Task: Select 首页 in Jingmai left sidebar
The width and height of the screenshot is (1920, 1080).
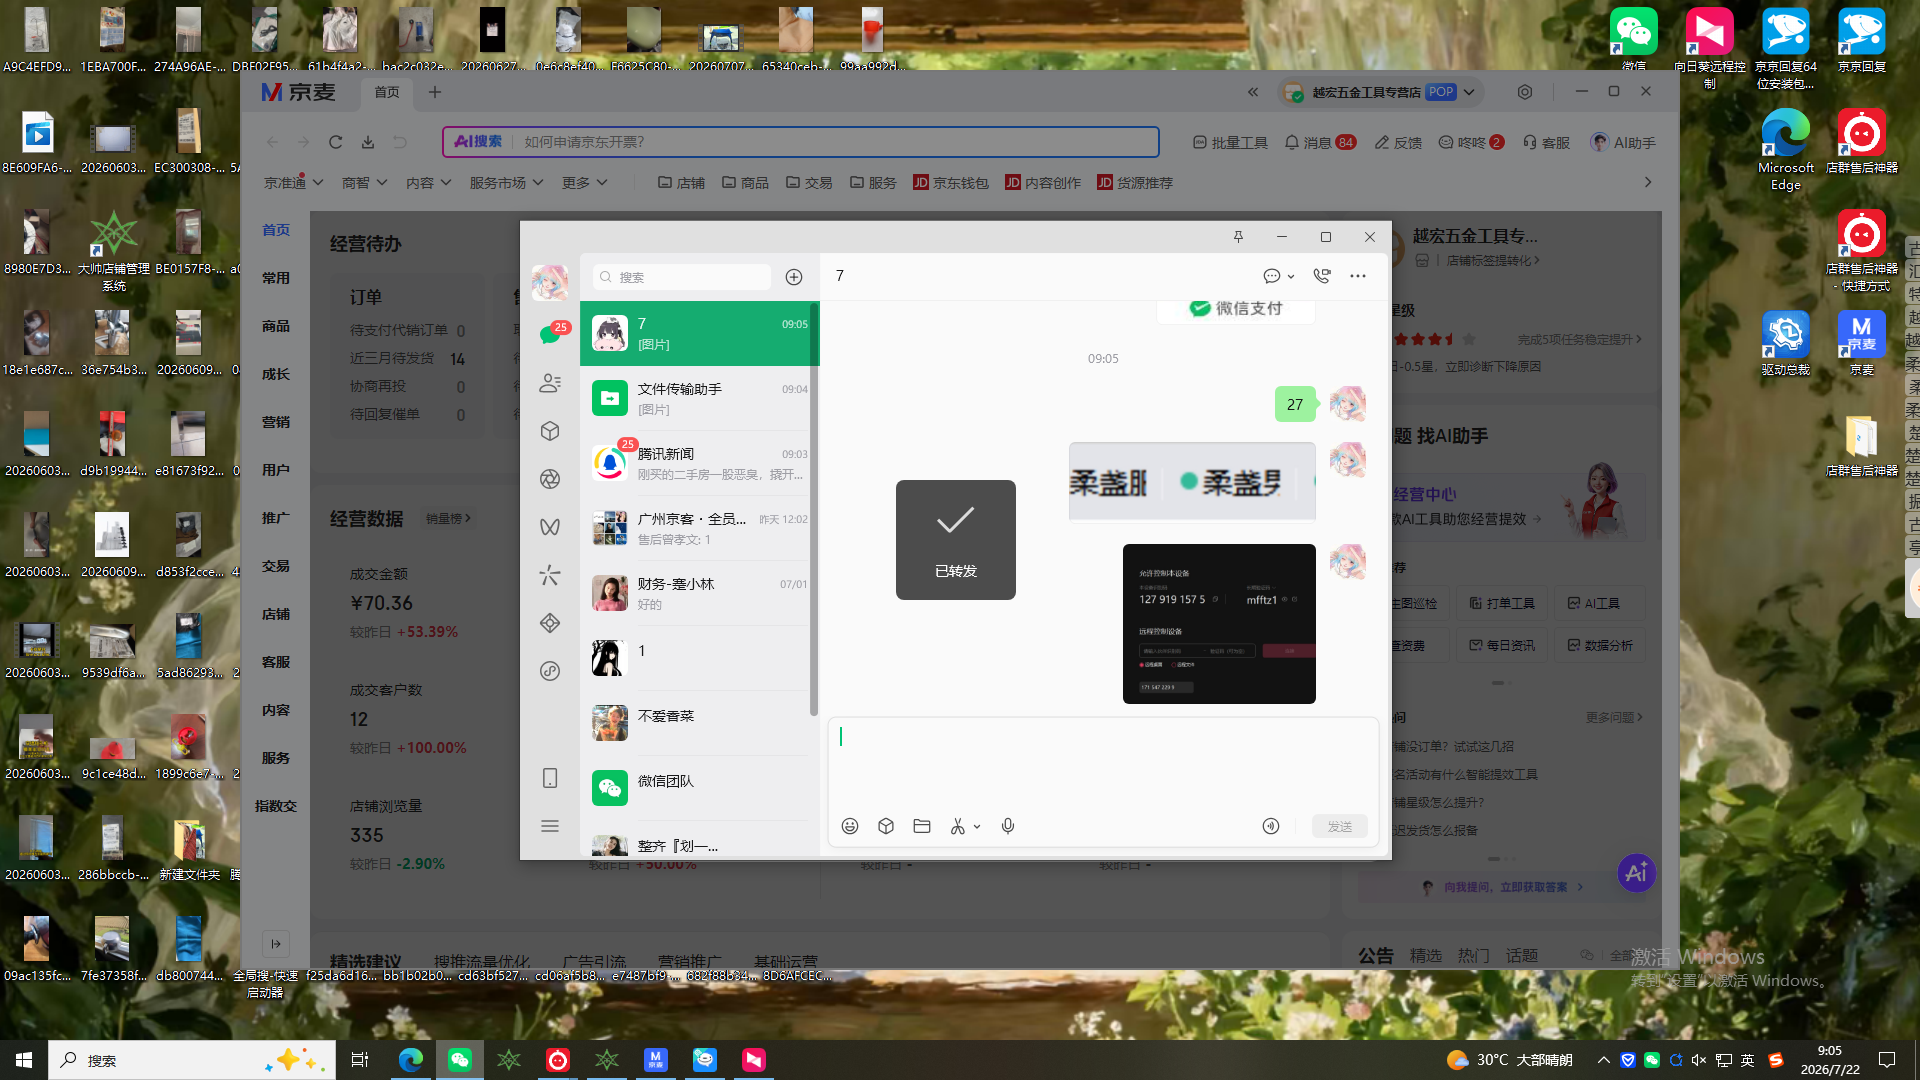Action: (x=276, y=230)
